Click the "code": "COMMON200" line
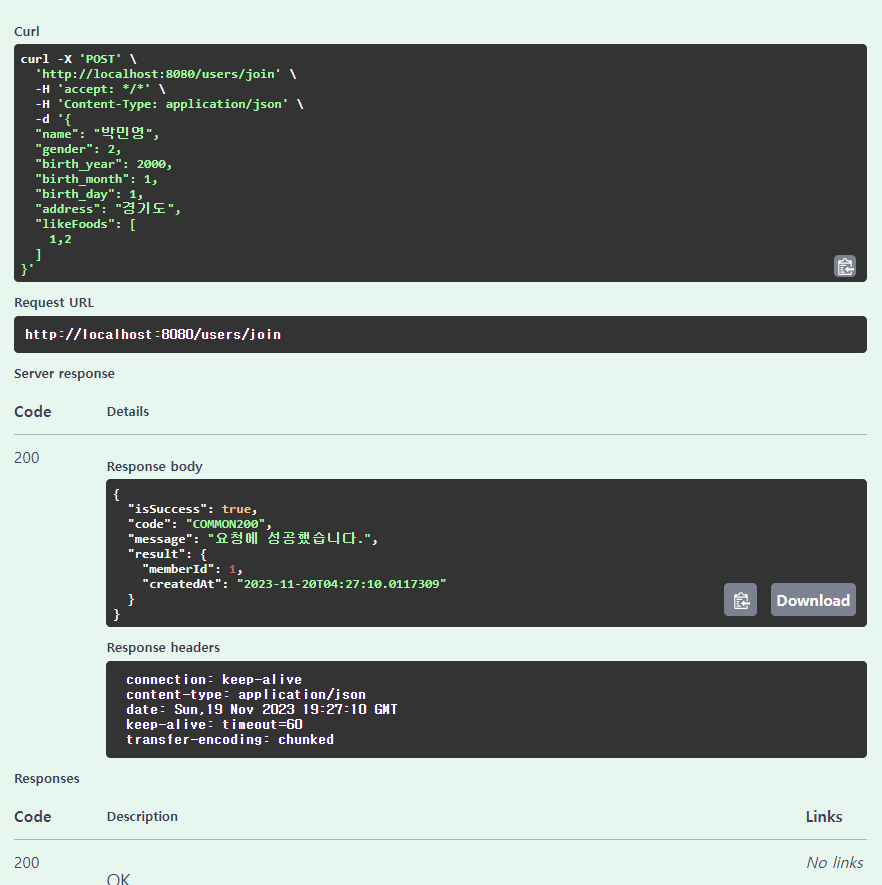This screenshot has width=882, height=885. (x=200, y=524)
